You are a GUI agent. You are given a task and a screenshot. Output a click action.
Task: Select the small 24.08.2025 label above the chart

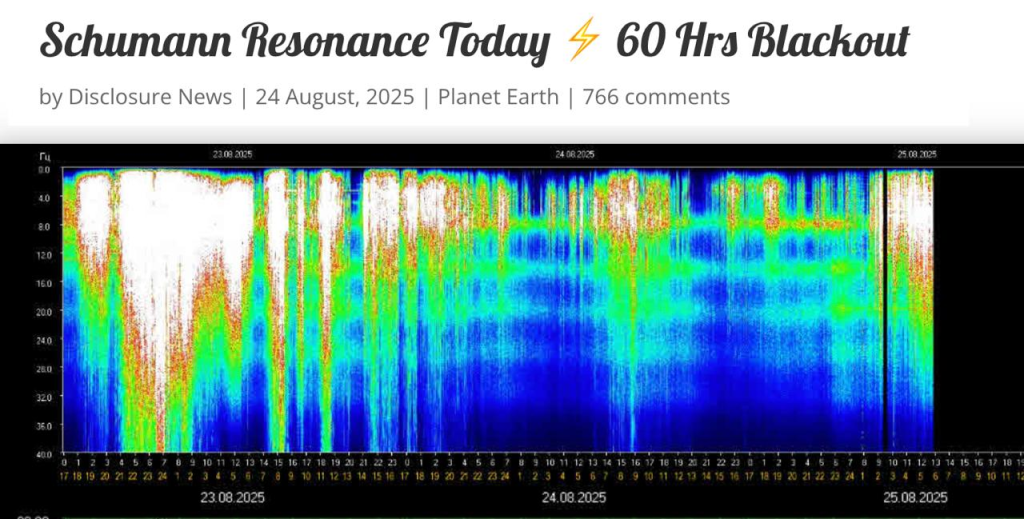(575, 155)
